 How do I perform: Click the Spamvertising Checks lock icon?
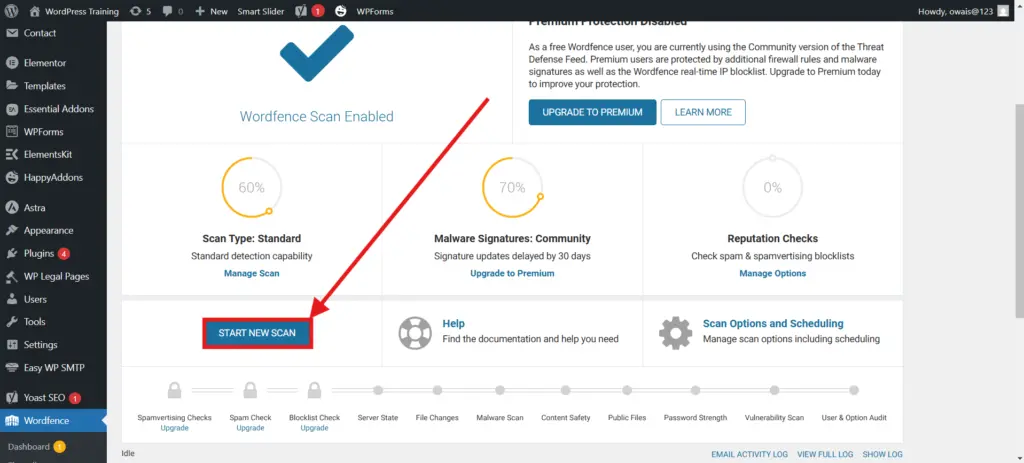174,391
